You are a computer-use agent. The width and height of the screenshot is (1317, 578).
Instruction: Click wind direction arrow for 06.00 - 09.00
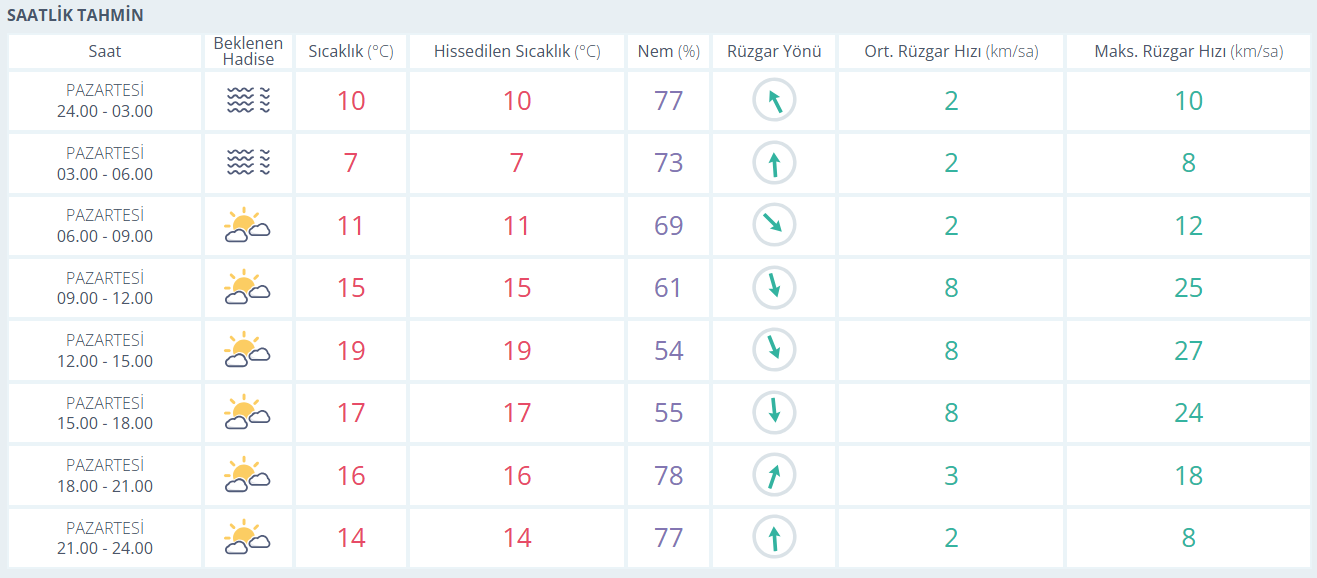point(774,225)
